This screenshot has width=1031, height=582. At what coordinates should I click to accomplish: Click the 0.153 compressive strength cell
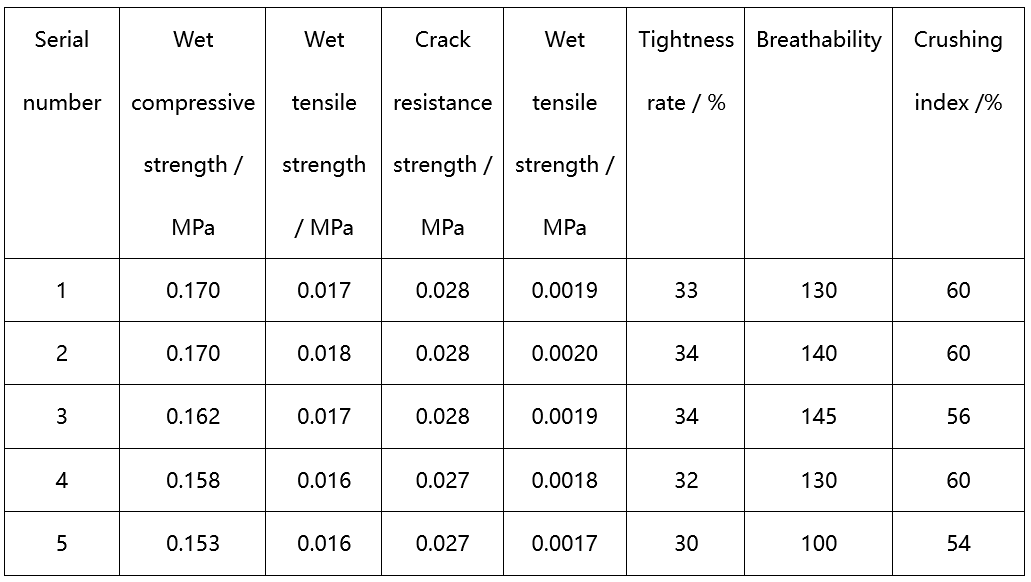pos(193,544)
